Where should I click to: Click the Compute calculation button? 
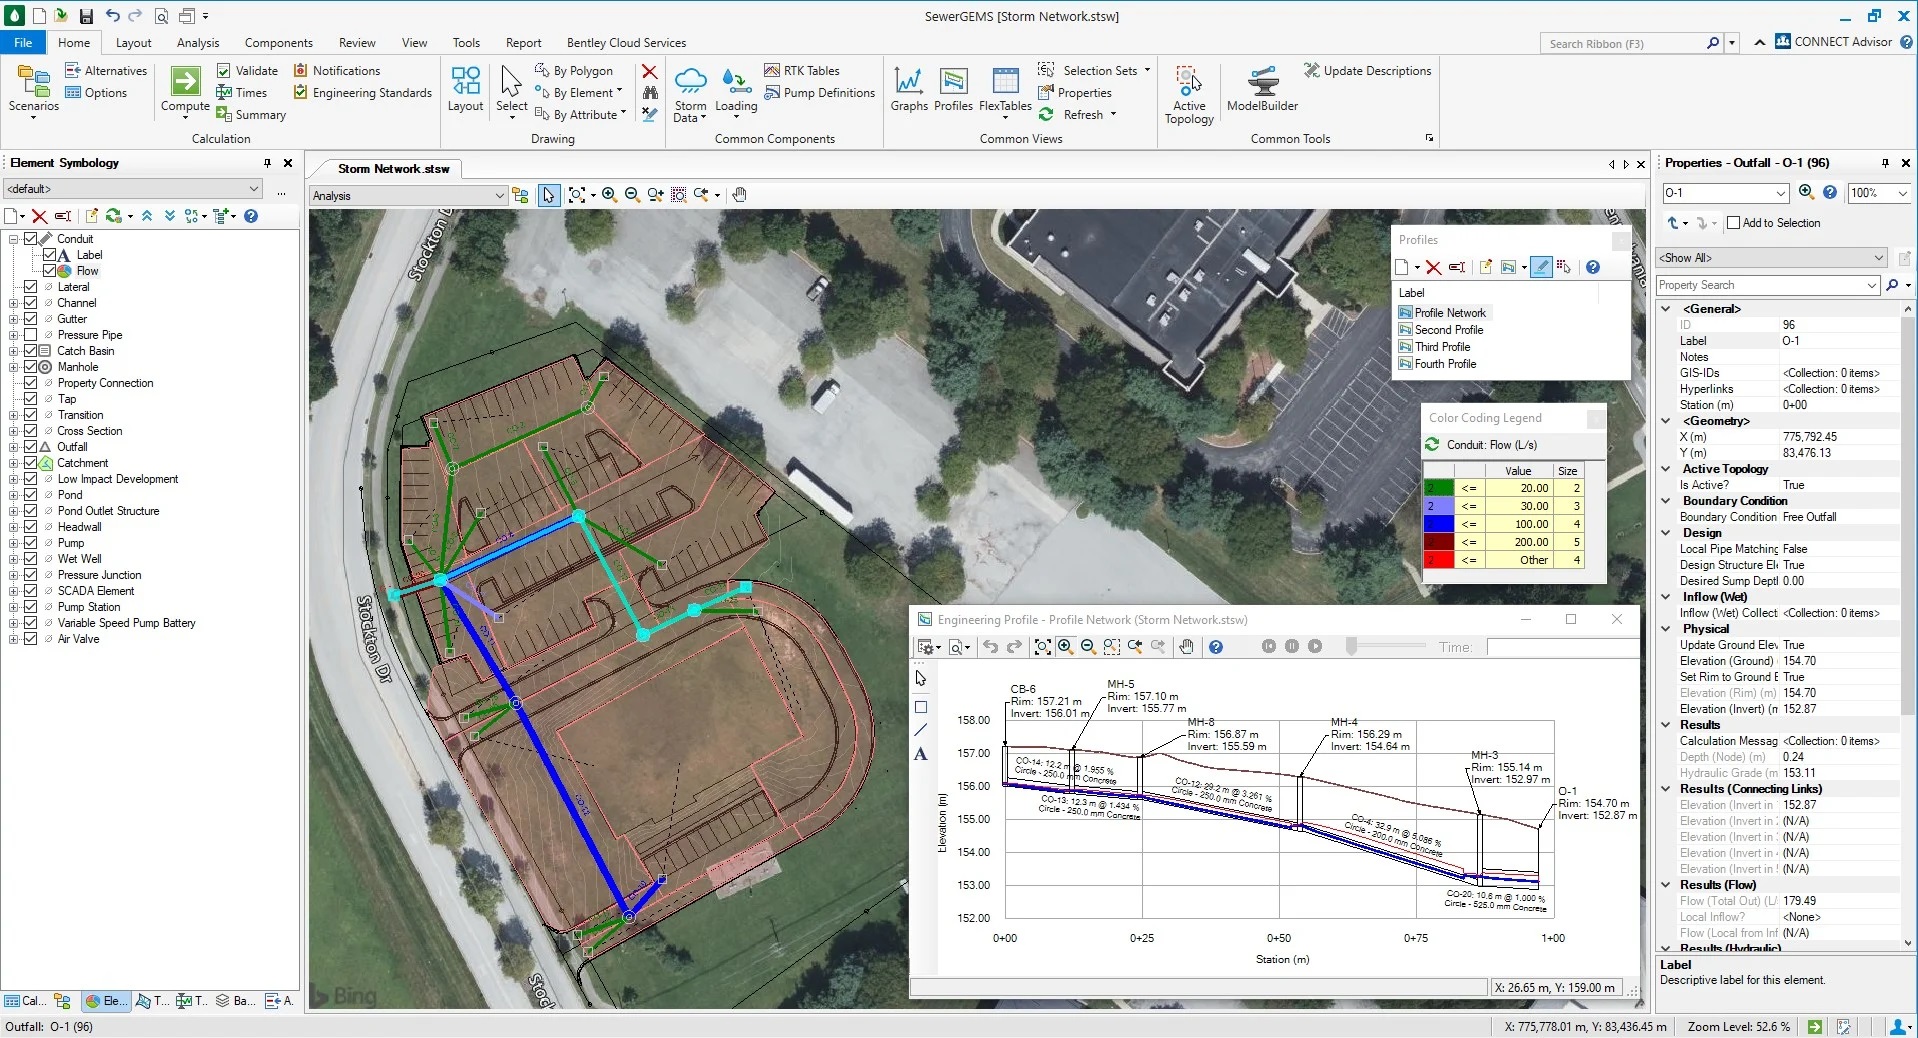click(x=185, y=88)
